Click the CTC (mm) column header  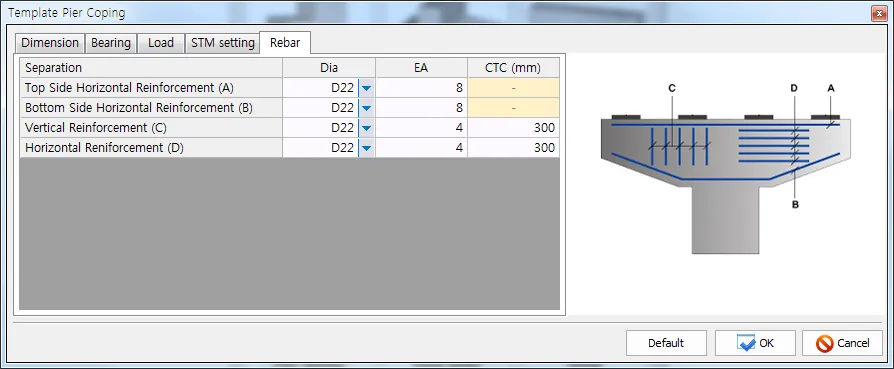[x=514, y=68]
